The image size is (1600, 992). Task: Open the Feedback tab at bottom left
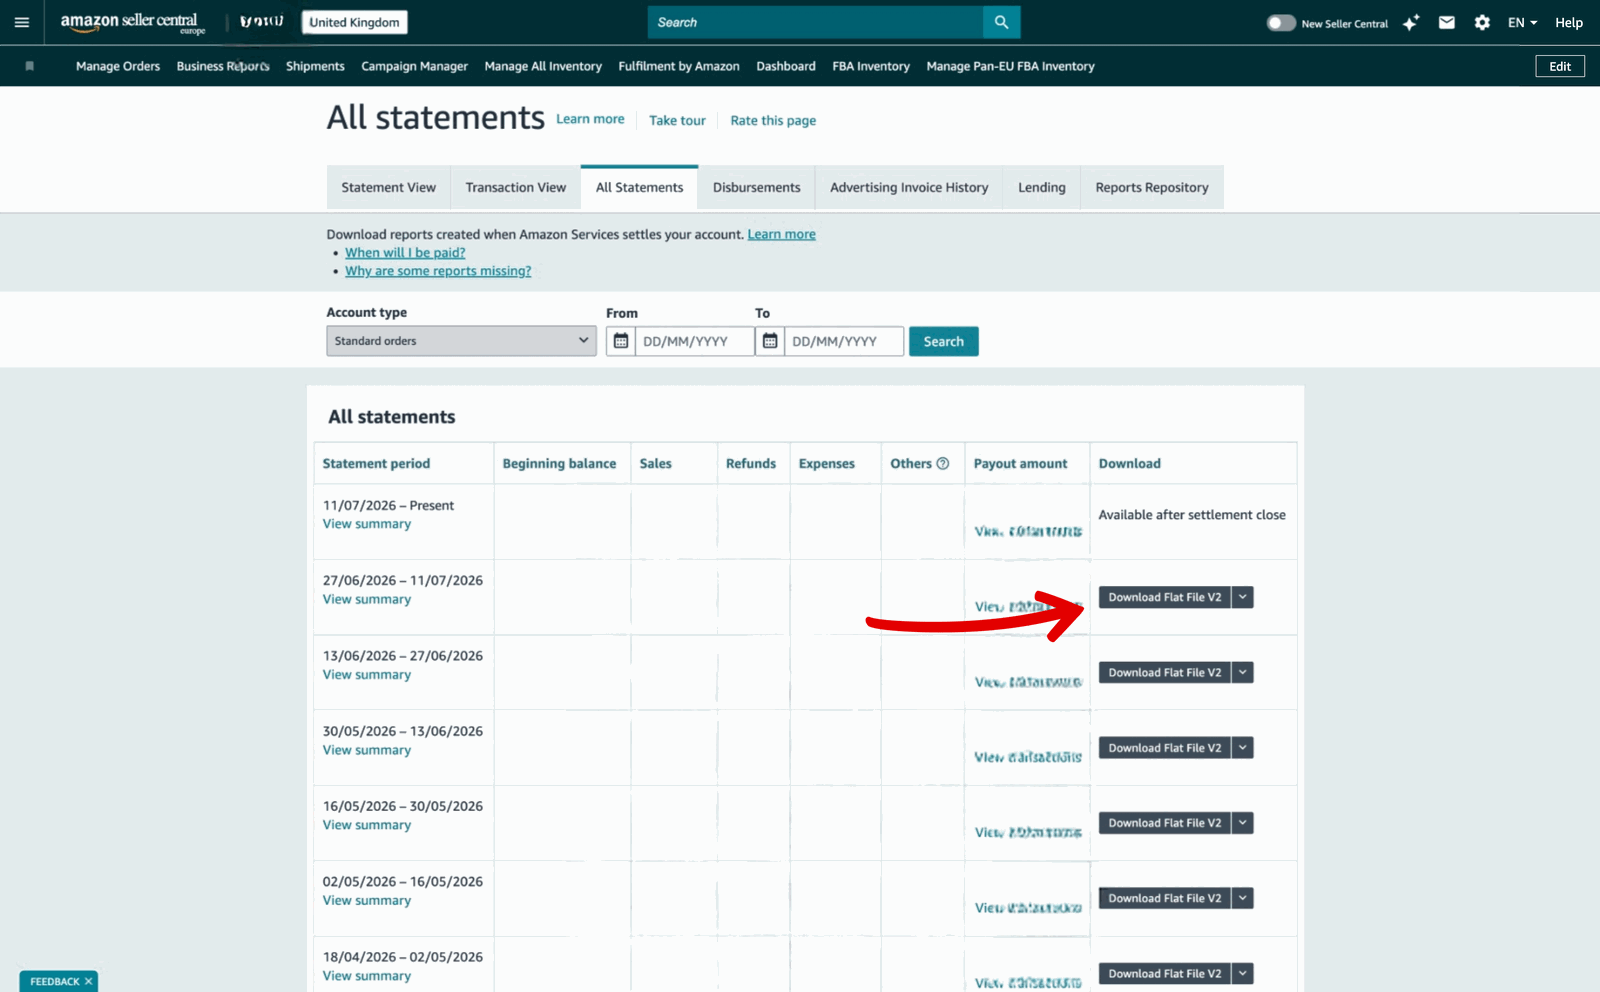click(54, 982)
